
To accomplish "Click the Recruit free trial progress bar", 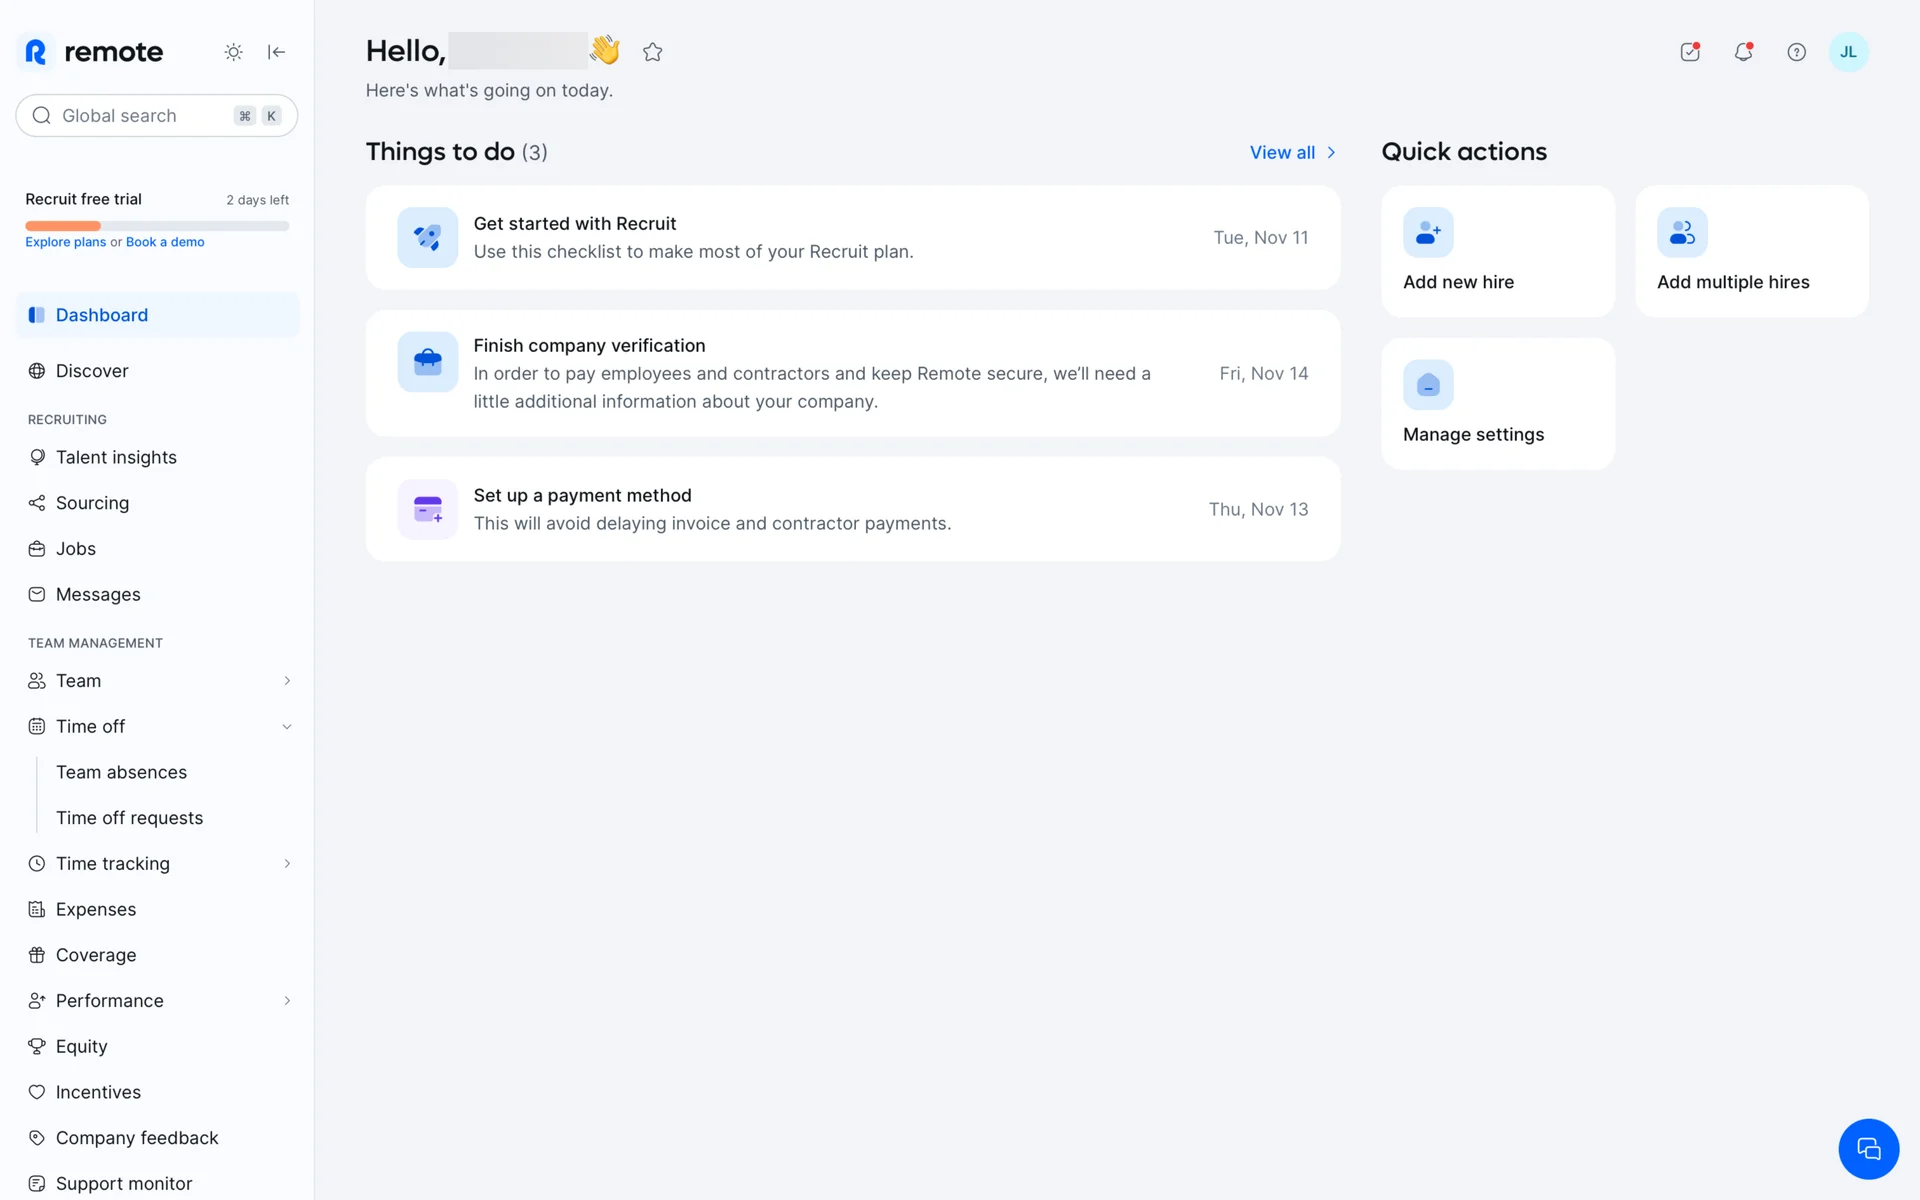I will [157, 226].
